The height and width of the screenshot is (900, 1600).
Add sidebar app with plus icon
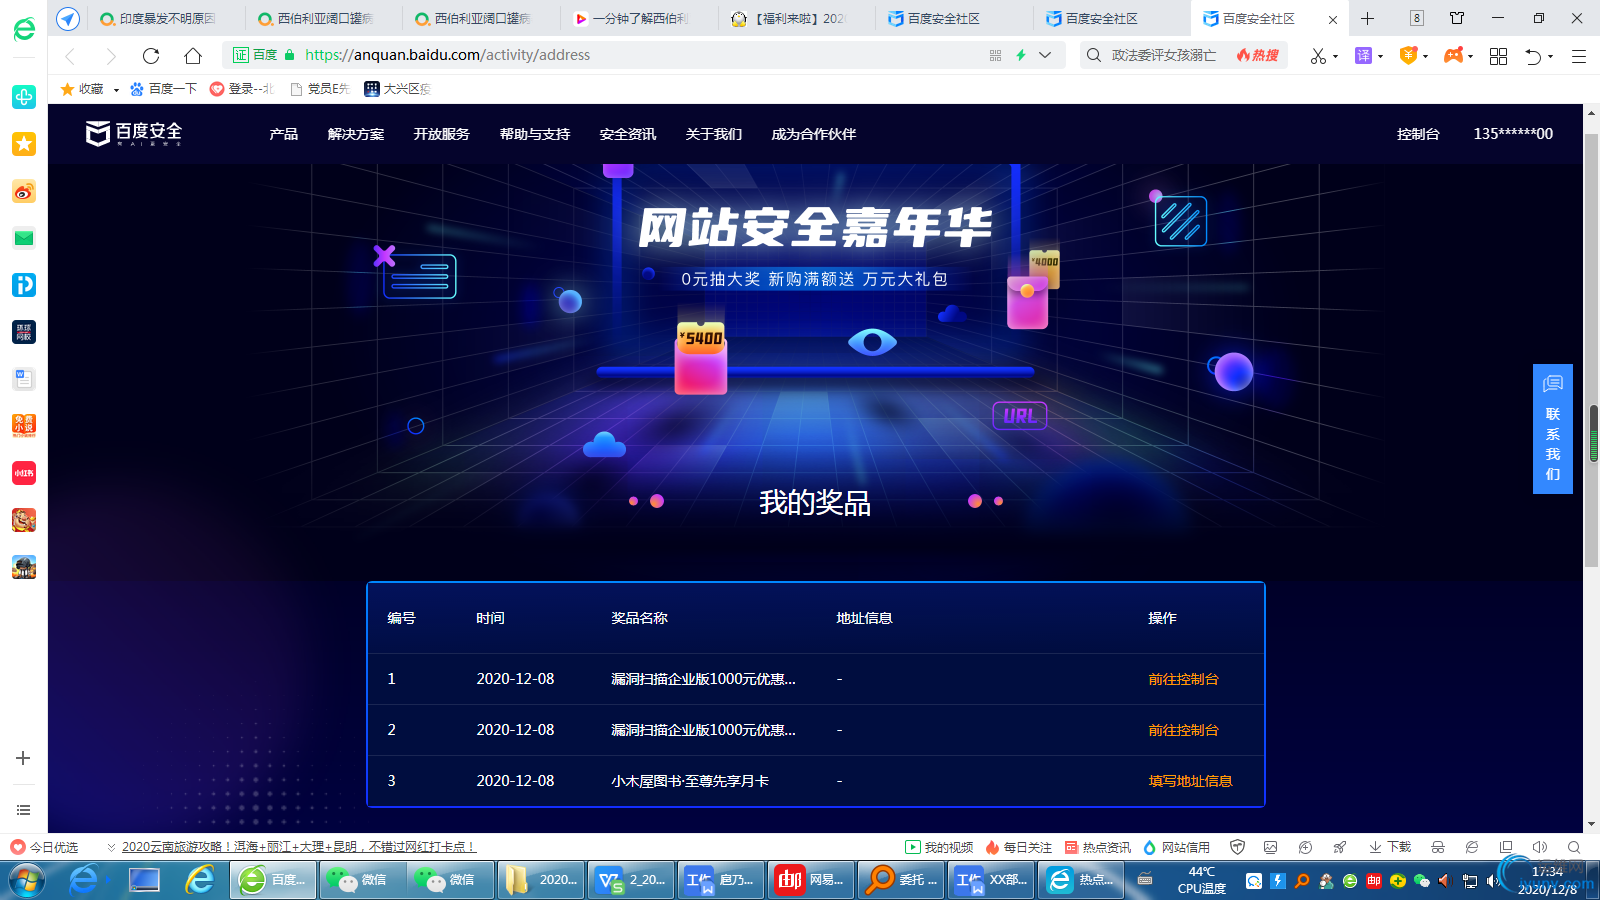coord(23,758)
